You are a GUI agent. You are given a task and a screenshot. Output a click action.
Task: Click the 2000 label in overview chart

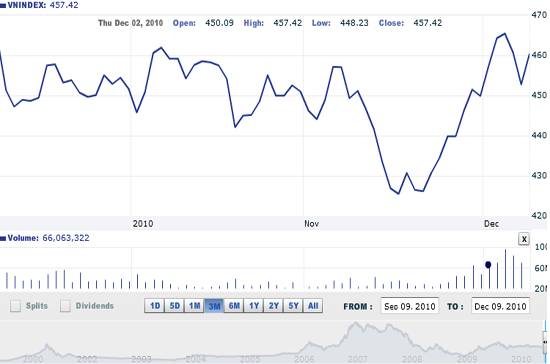pos(33,359)
